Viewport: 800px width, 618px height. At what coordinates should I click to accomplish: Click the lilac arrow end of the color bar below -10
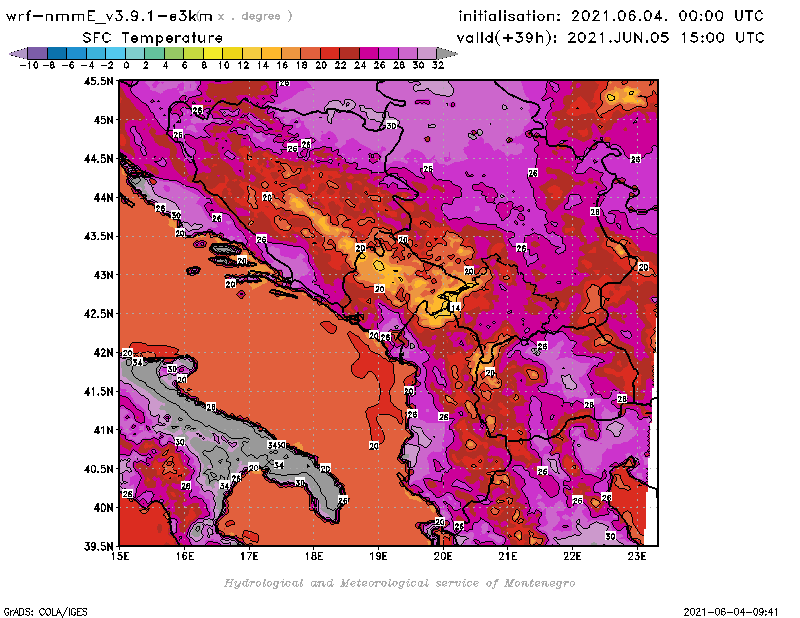pyautogui.click(x=19, y=53)
